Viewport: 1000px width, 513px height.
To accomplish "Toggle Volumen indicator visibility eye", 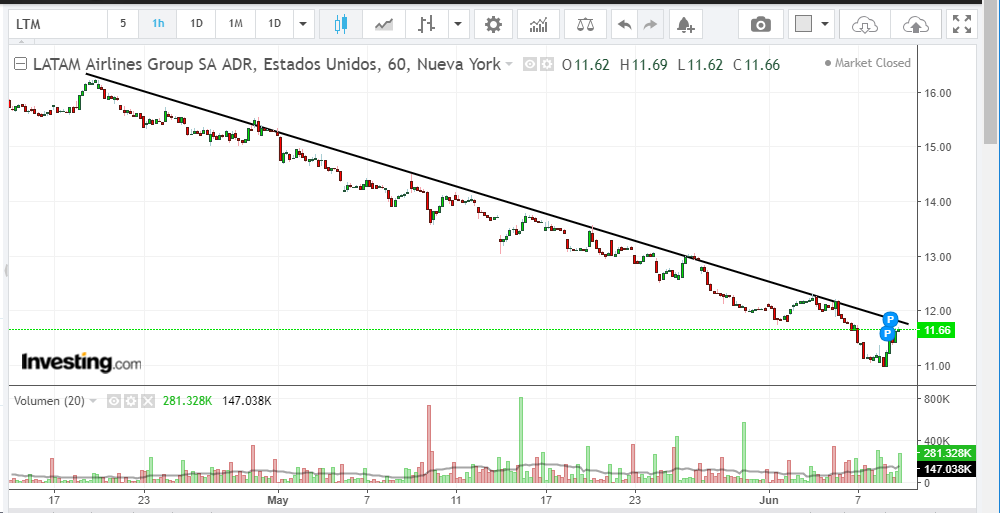I will (114, 401).
